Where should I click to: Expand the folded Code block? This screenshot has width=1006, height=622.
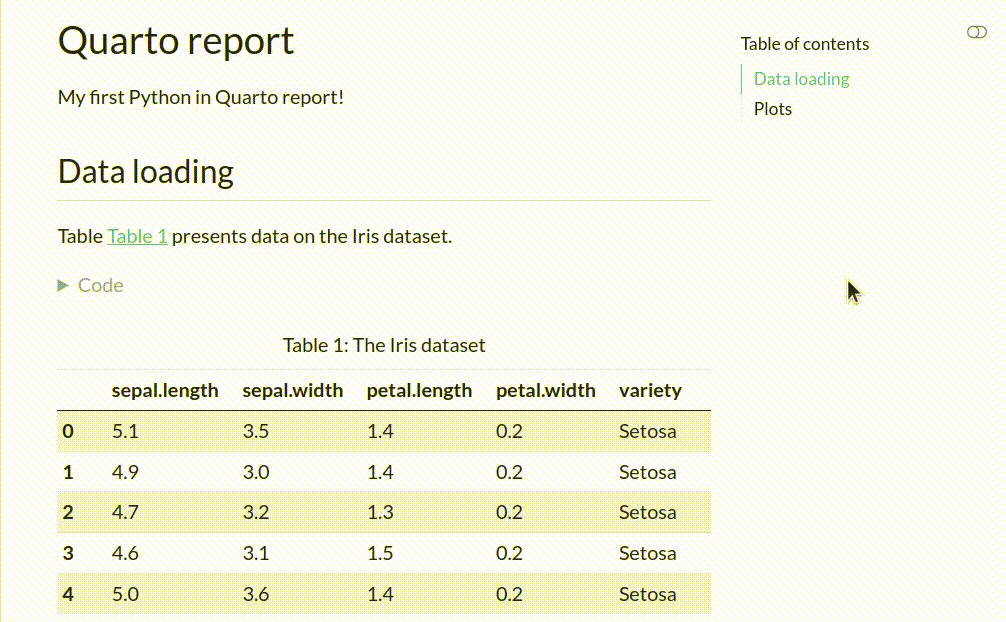click(100, 285)
